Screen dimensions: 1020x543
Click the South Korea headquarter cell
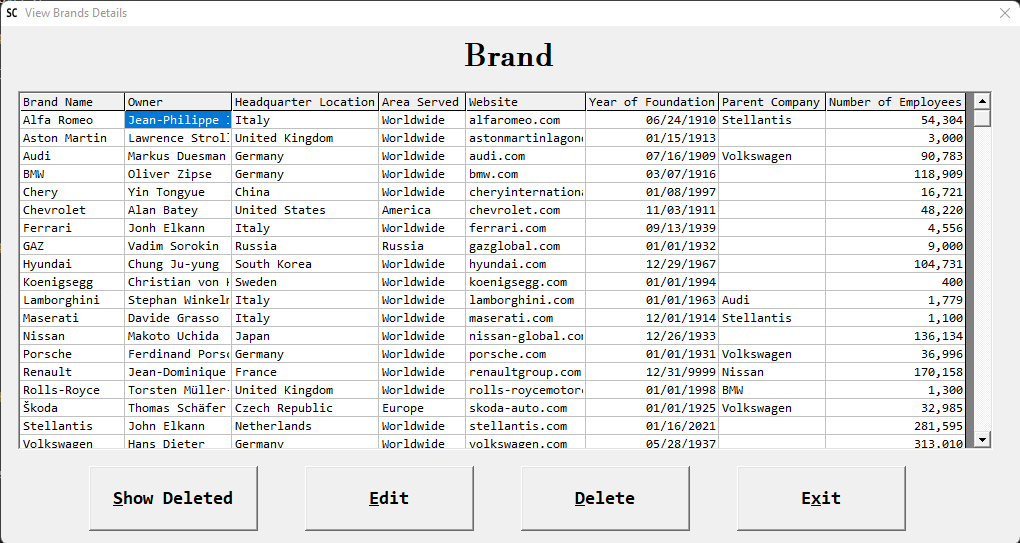[x=305, y=264]
